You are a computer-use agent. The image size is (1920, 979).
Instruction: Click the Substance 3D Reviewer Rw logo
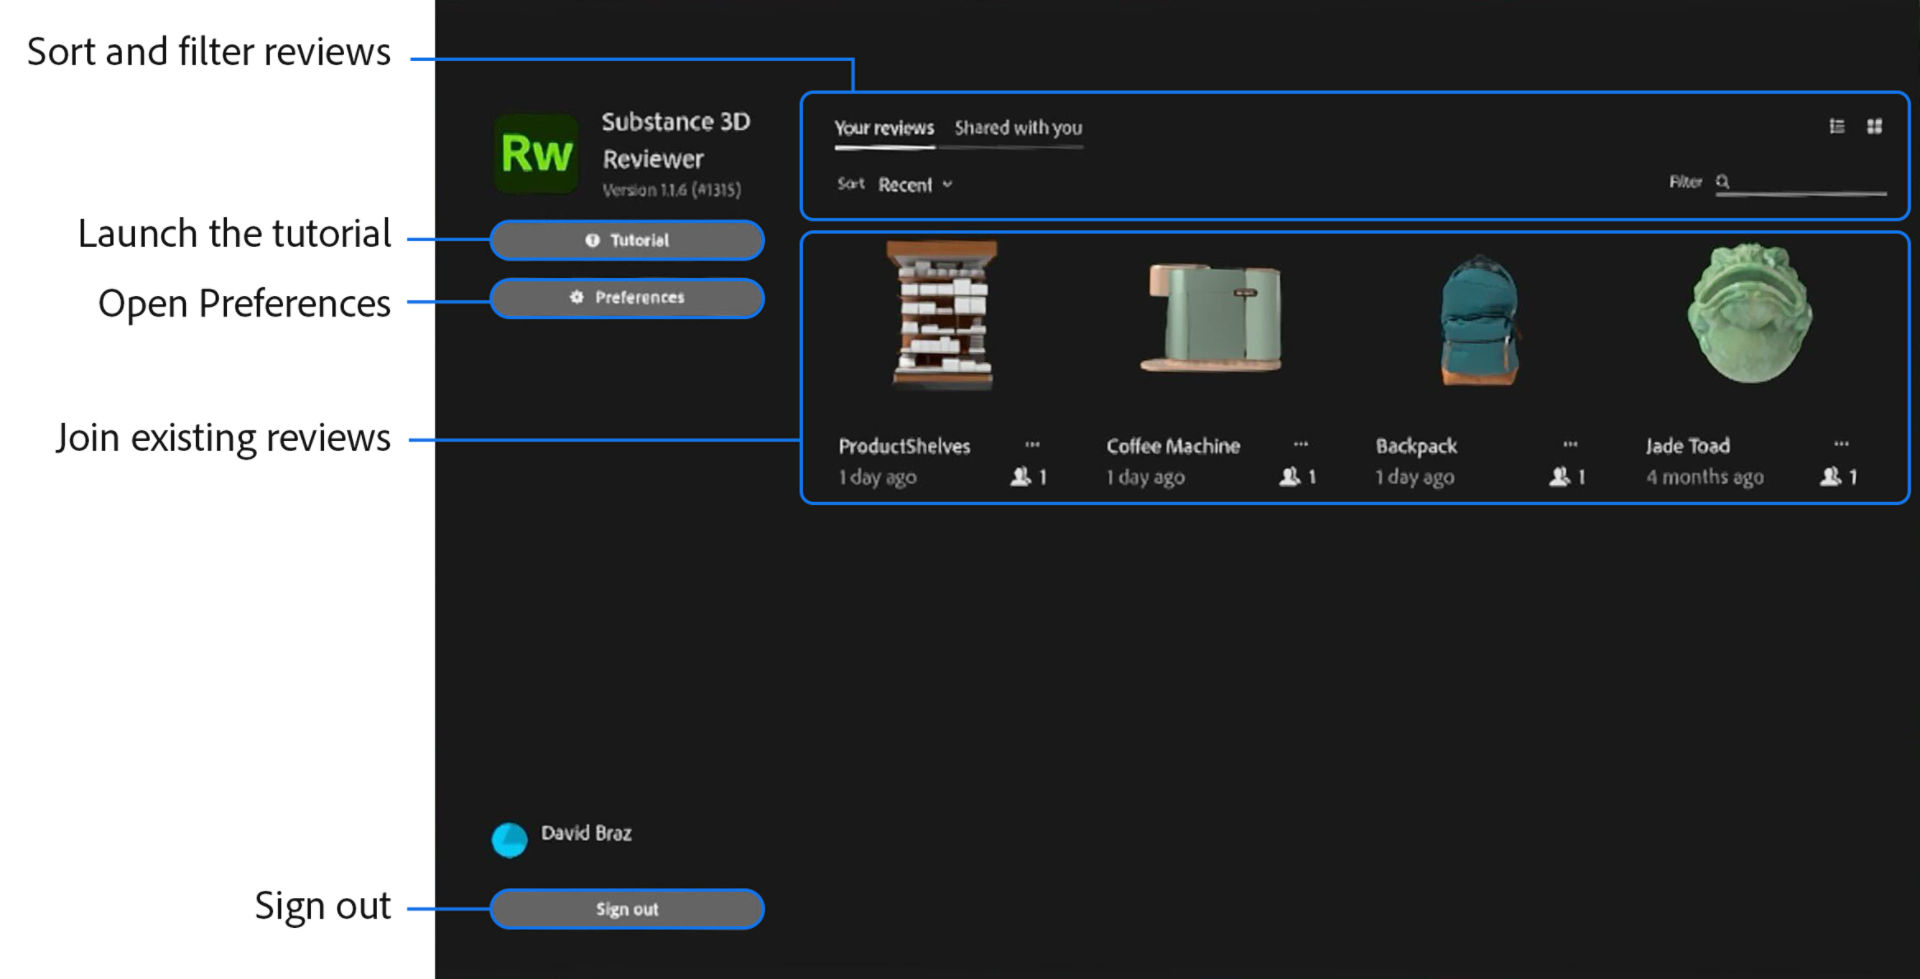click(536, 154)
